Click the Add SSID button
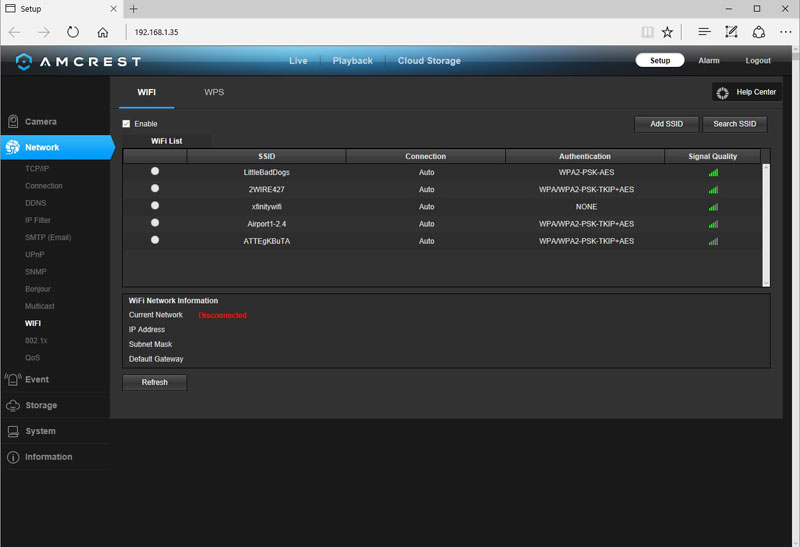This screenshot has width=800, height=547. [666, 124]
